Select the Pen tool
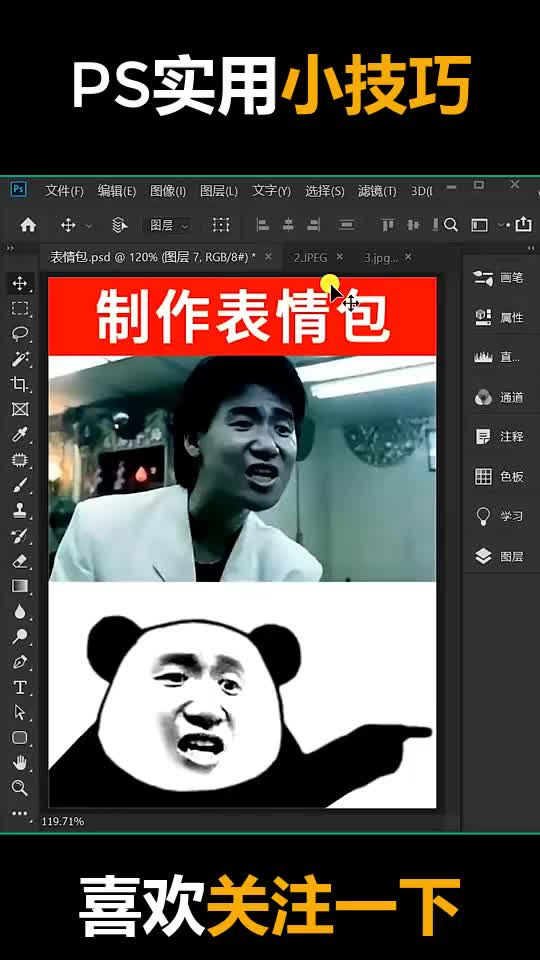Screen dimensions: 540x960 point(20,662)
